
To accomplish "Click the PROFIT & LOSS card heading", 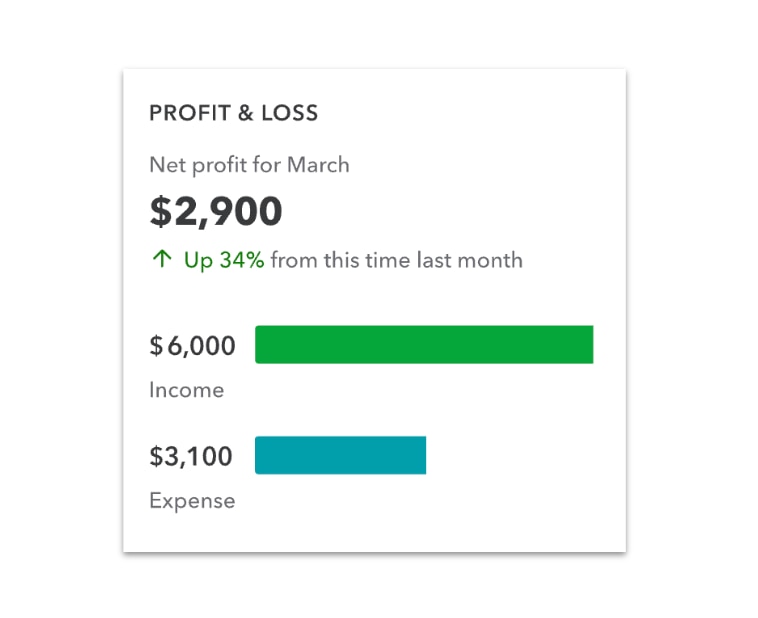I will coord(233,113).
